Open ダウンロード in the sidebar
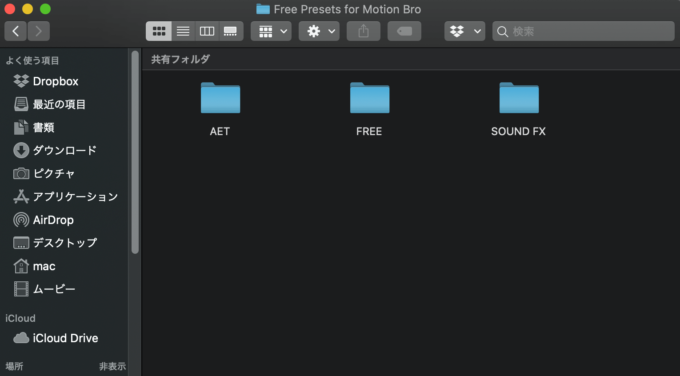This screenshot has width=680, height=376. (65, 150)
